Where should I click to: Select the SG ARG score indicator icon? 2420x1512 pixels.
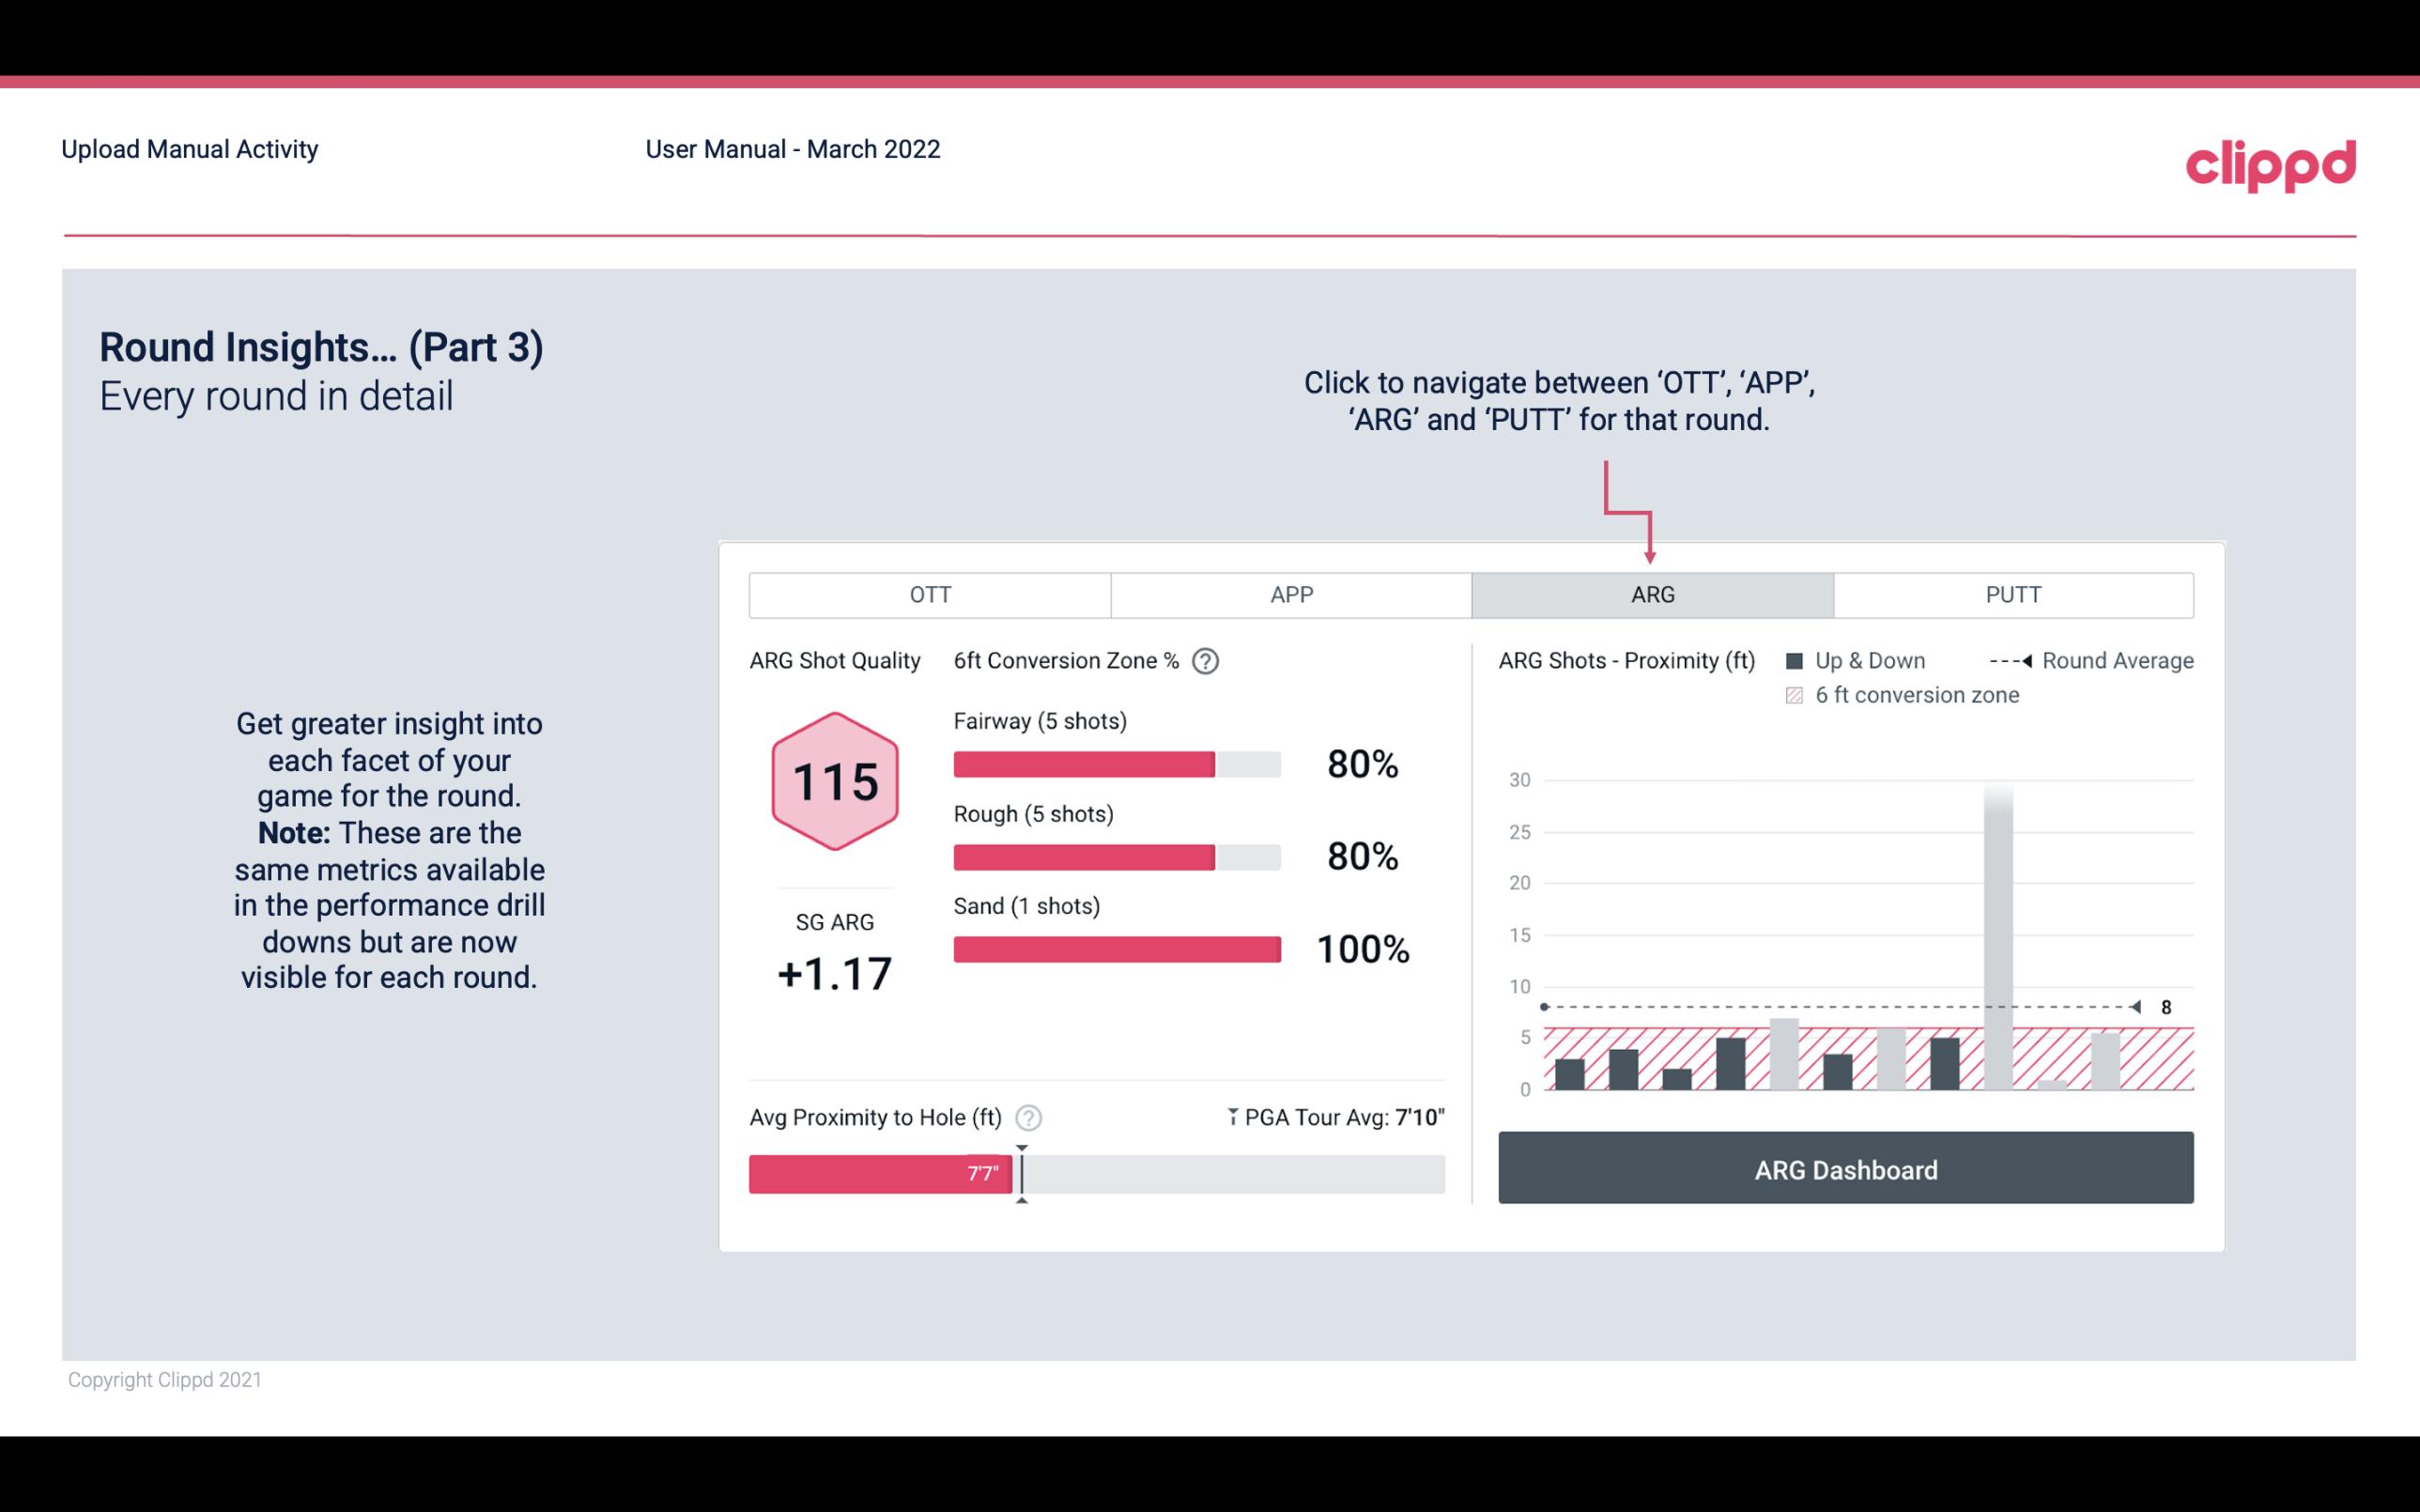832,780
